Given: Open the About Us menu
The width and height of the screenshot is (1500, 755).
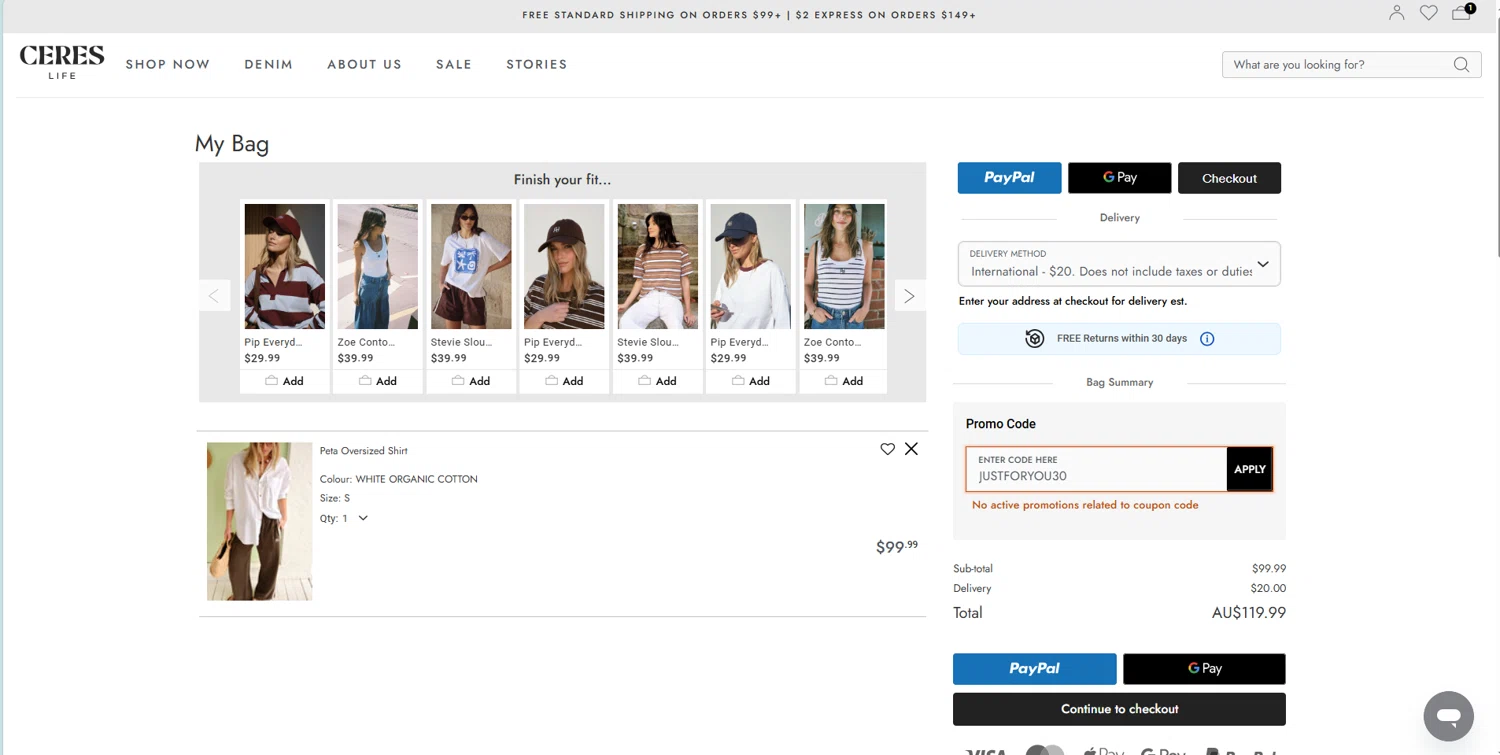Looking at the screenshot, I should [x=364, y=64].
